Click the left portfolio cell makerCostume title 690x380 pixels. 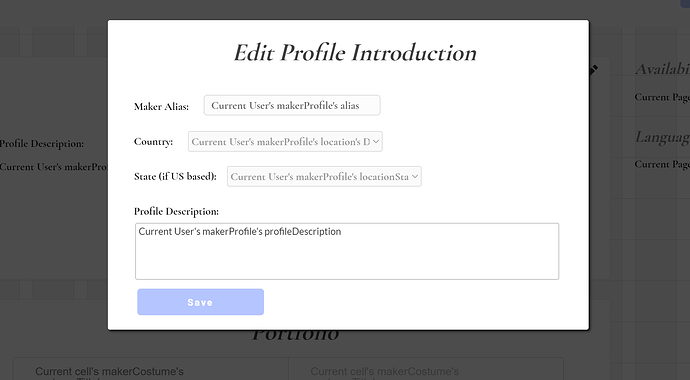(x=109, y=373)
